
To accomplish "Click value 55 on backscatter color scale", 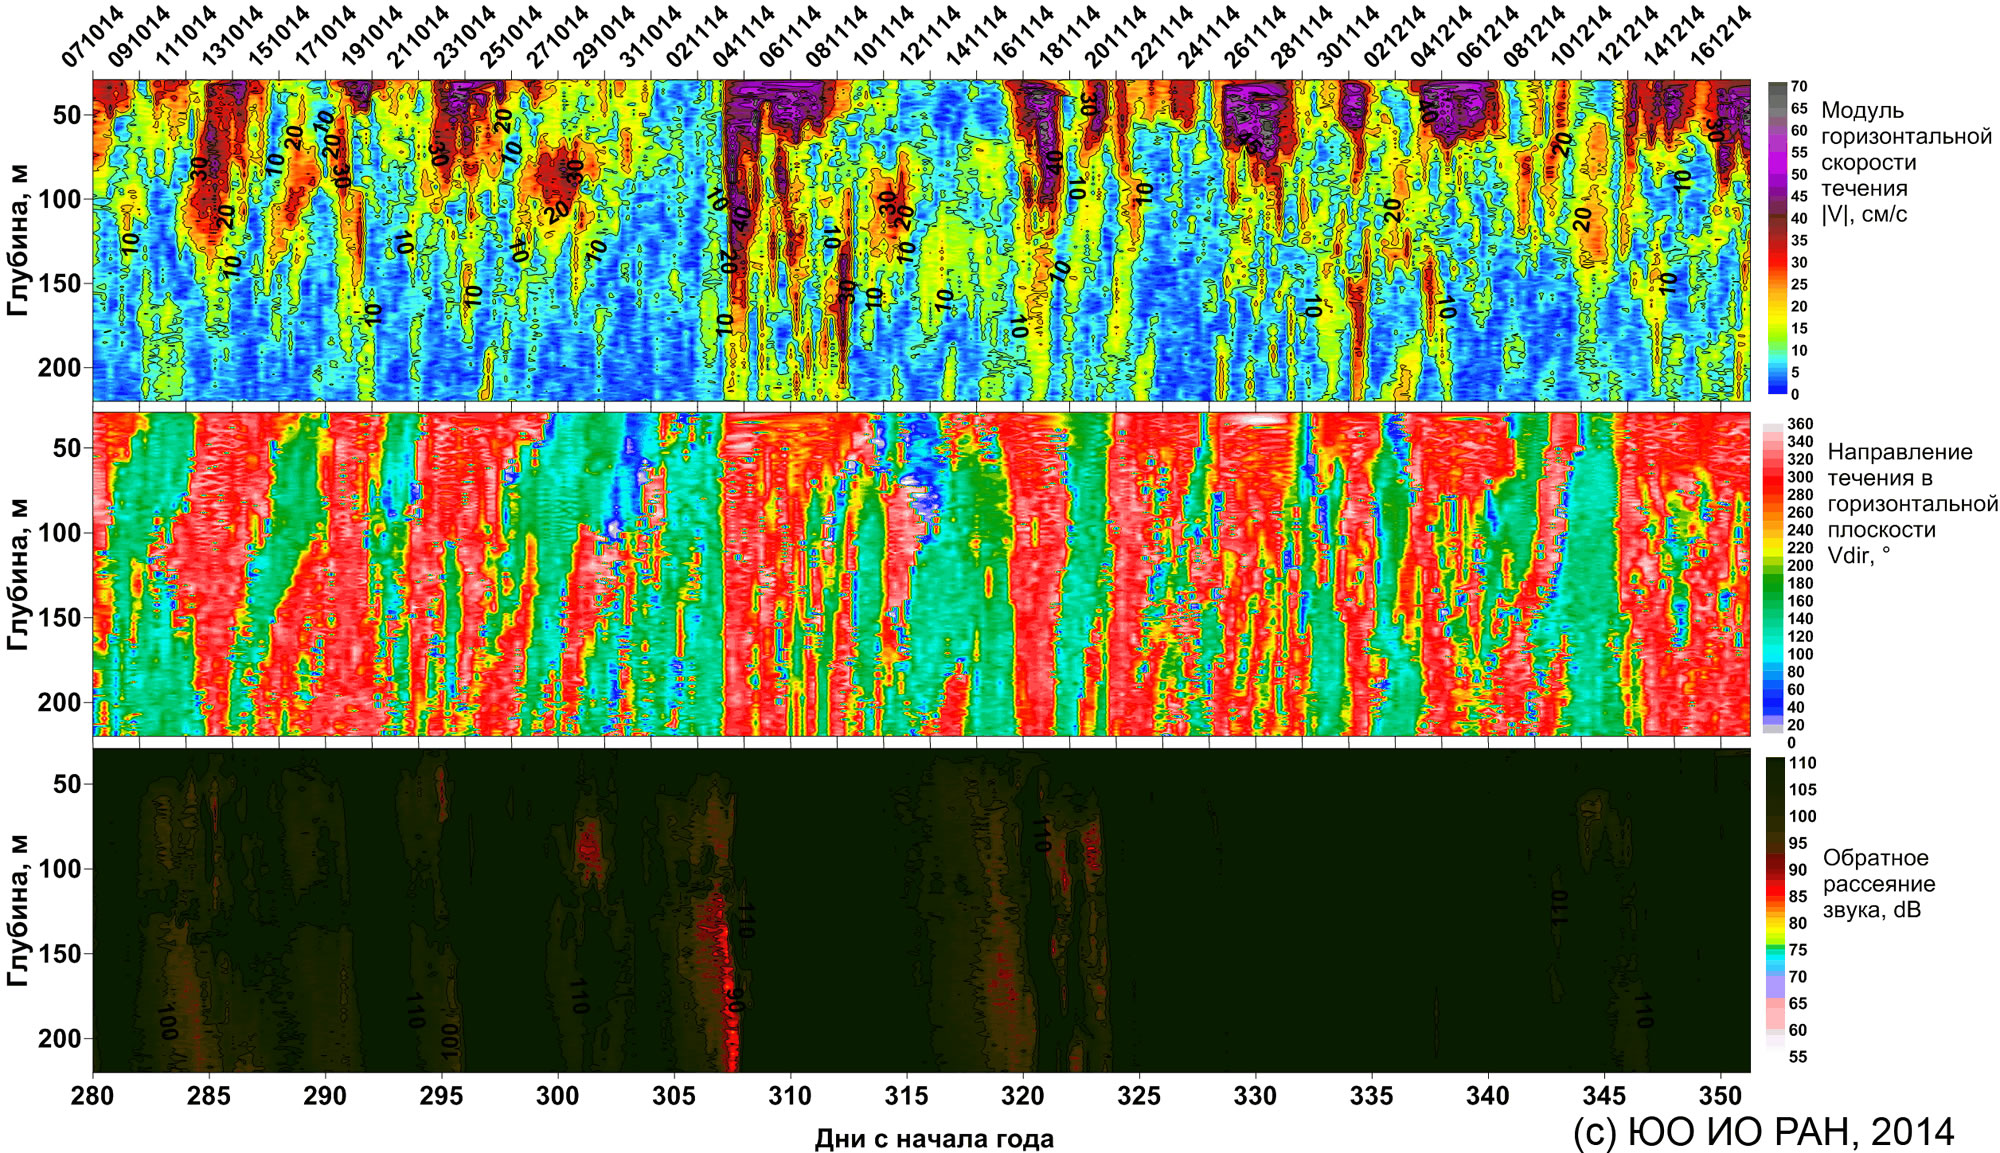I will [1798, 1057].
